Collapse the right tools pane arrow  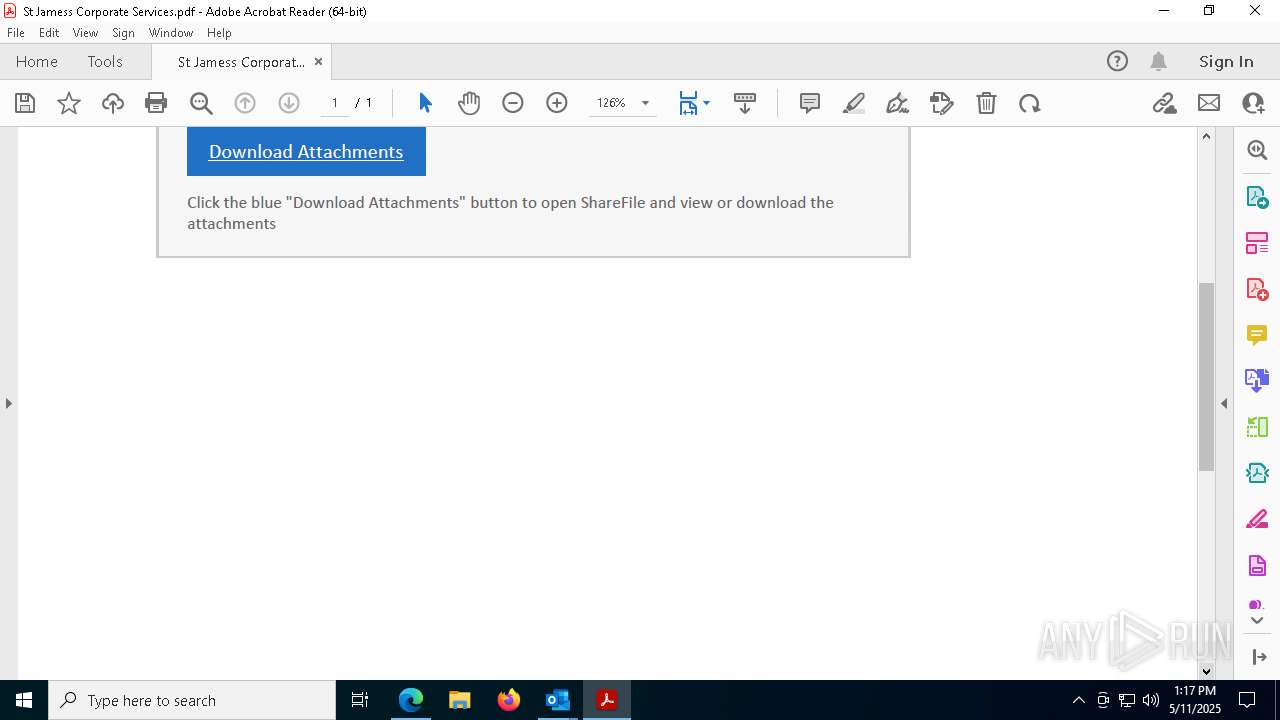tap(1224, 403)
